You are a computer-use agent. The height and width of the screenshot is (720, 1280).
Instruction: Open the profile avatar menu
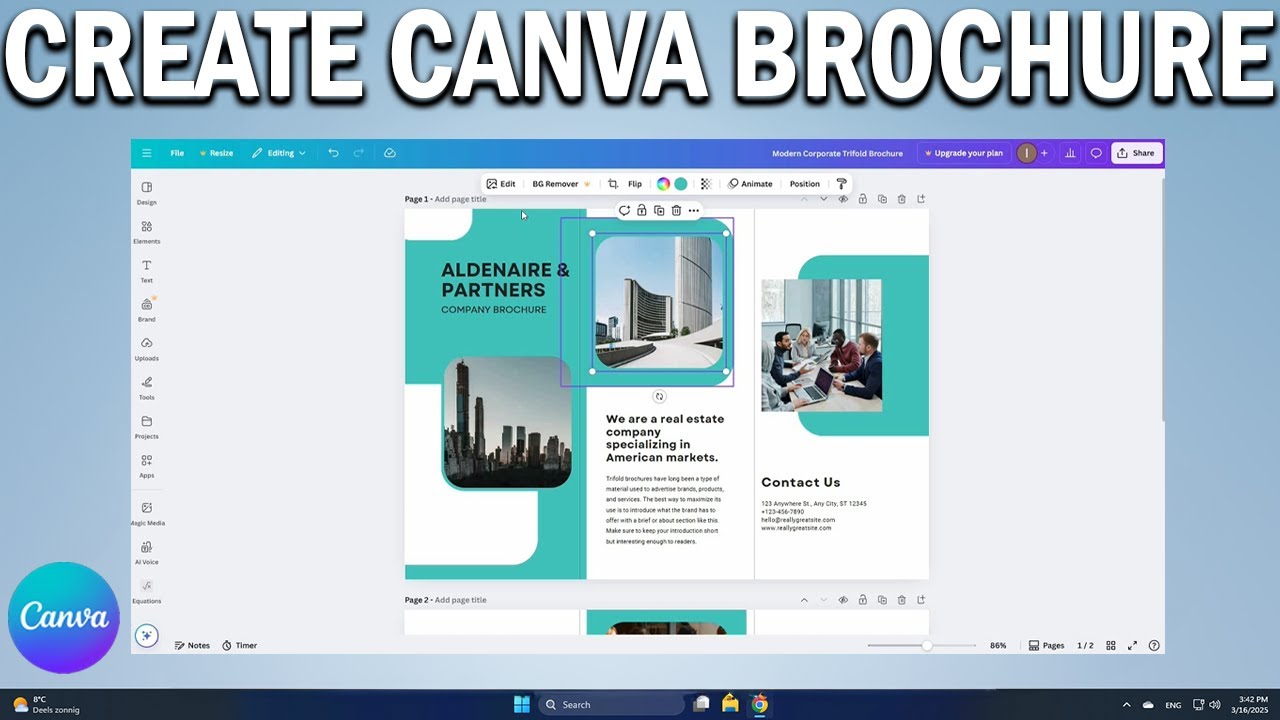[1026, 153]
